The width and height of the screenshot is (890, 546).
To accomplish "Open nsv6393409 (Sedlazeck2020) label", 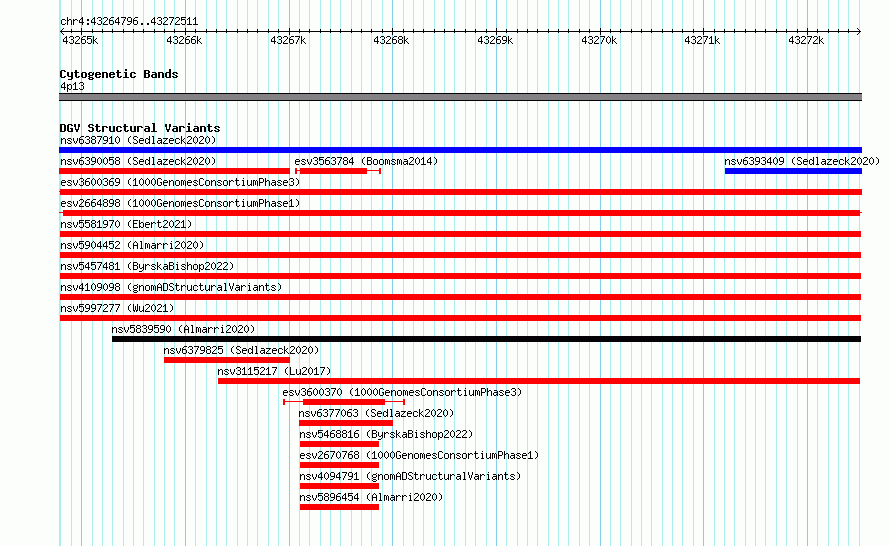I will click(x=802, y=161).
